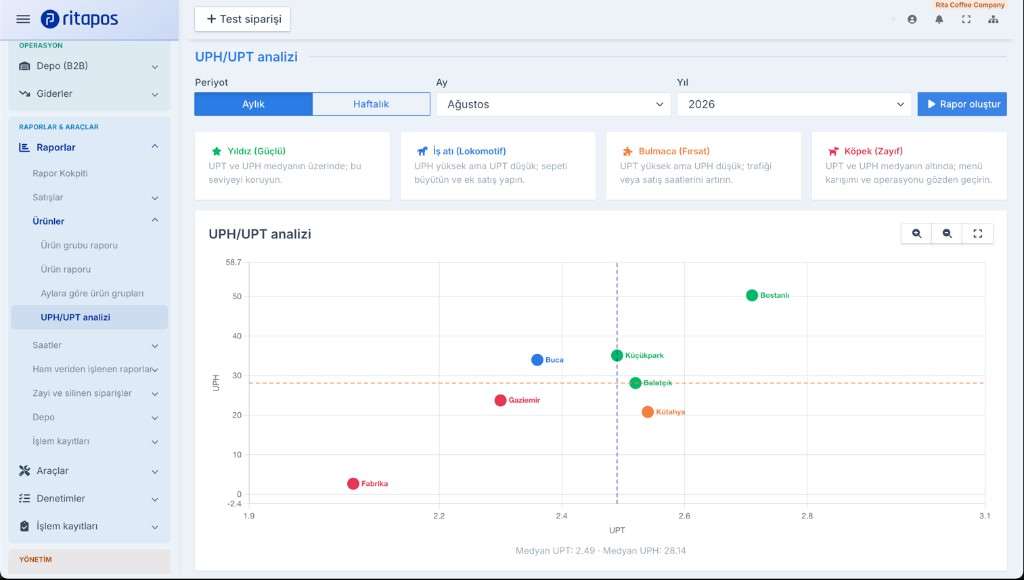
Task: Switch period to Haftalık
Action: [371, 105]
